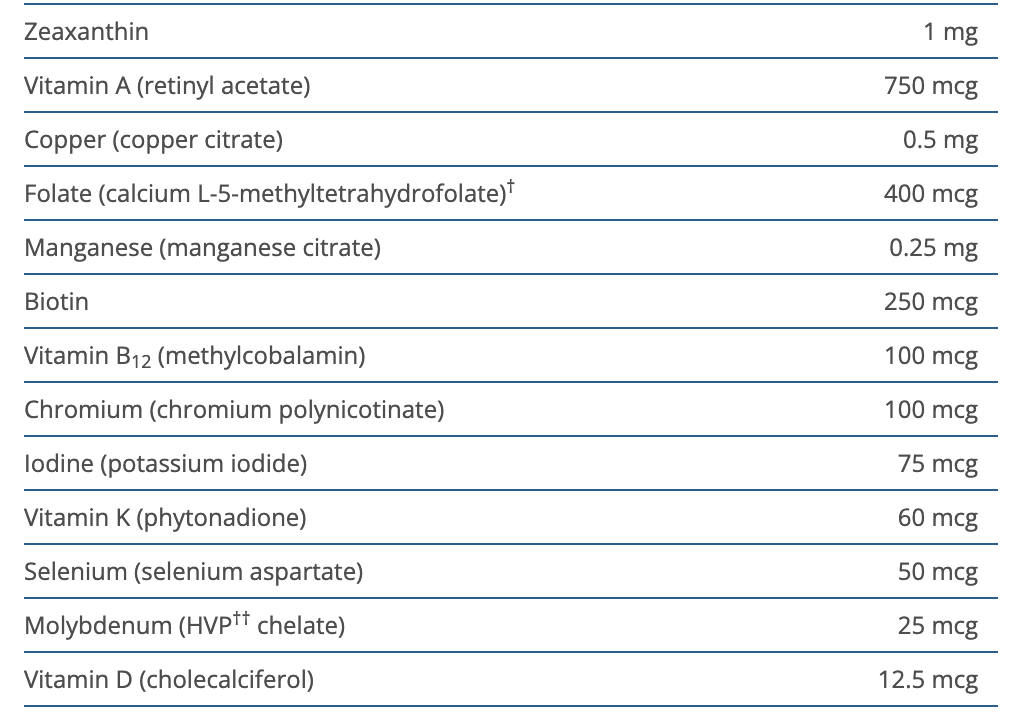
Task: Click the Manganese (manganese citrate) label
Action: pyautogui.click(x=202, y=248)
